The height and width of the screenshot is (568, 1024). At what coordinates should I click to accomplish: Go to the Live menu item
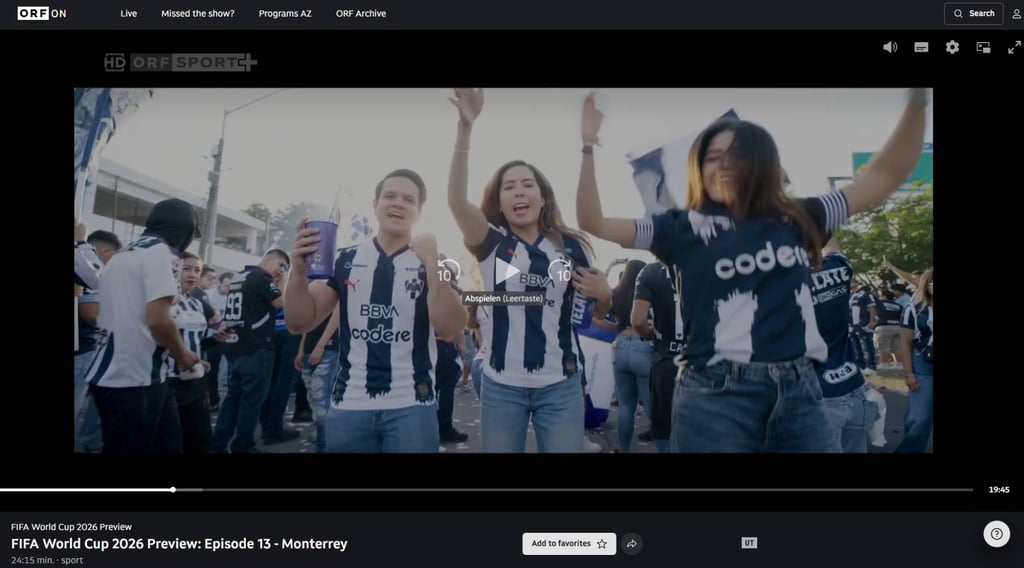point(129,13)
